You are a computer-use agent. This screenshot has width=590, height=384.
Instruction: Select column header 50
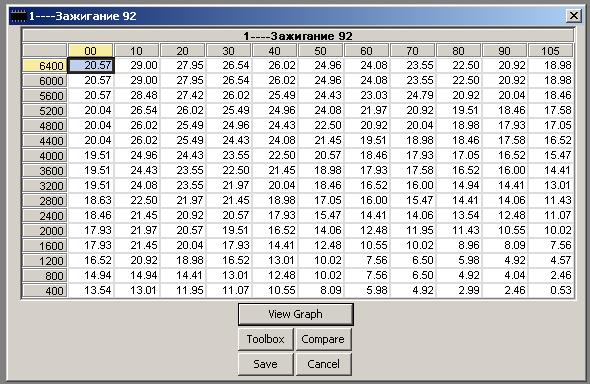[x=320, y=50]
